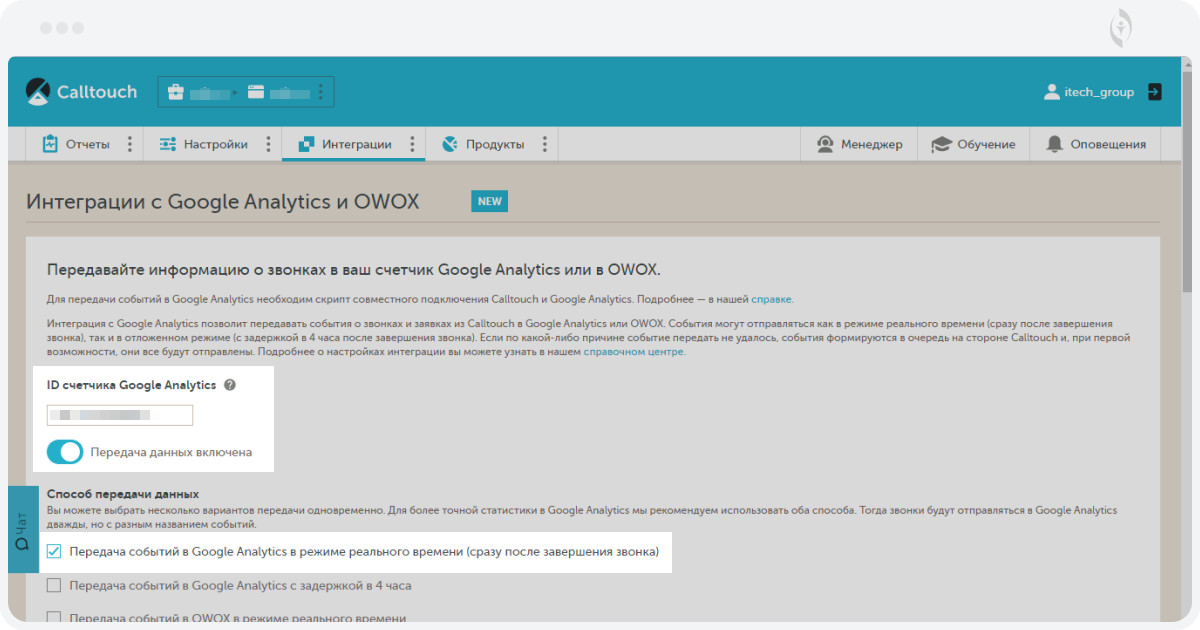Open the справочном центре link
This screenshot has width=1200, height=630.
coord(634,352)
